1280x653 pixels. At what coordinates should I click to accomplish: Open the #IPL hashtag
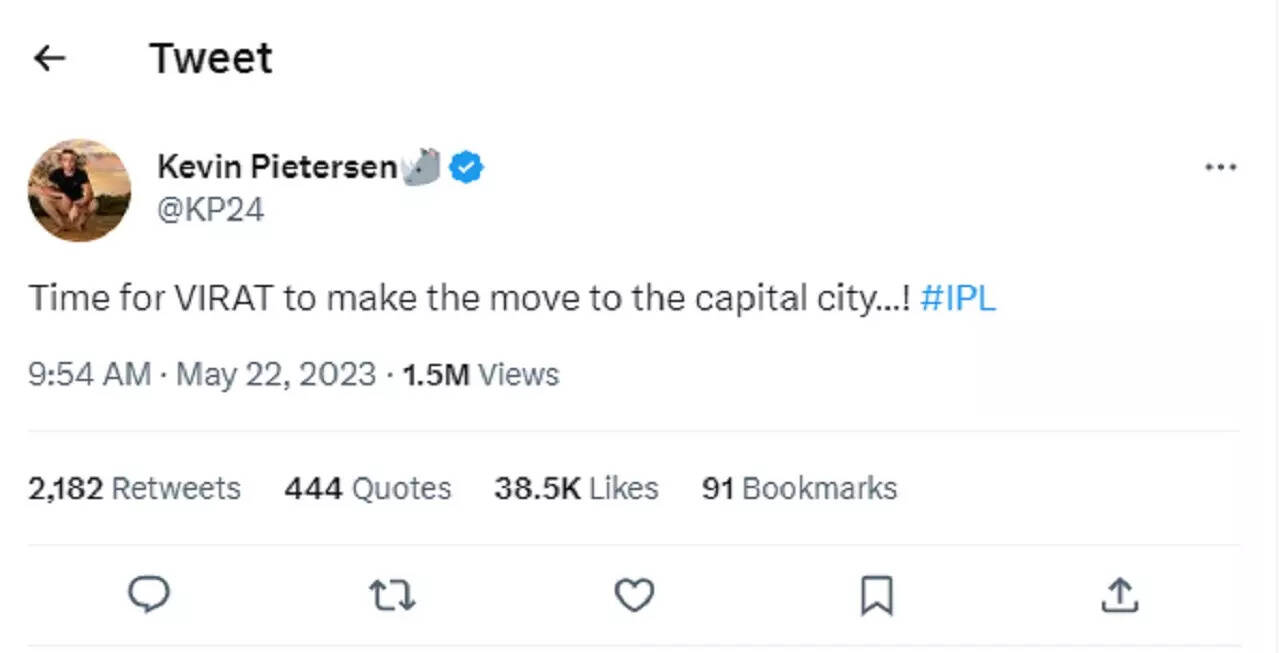[958, 299]
